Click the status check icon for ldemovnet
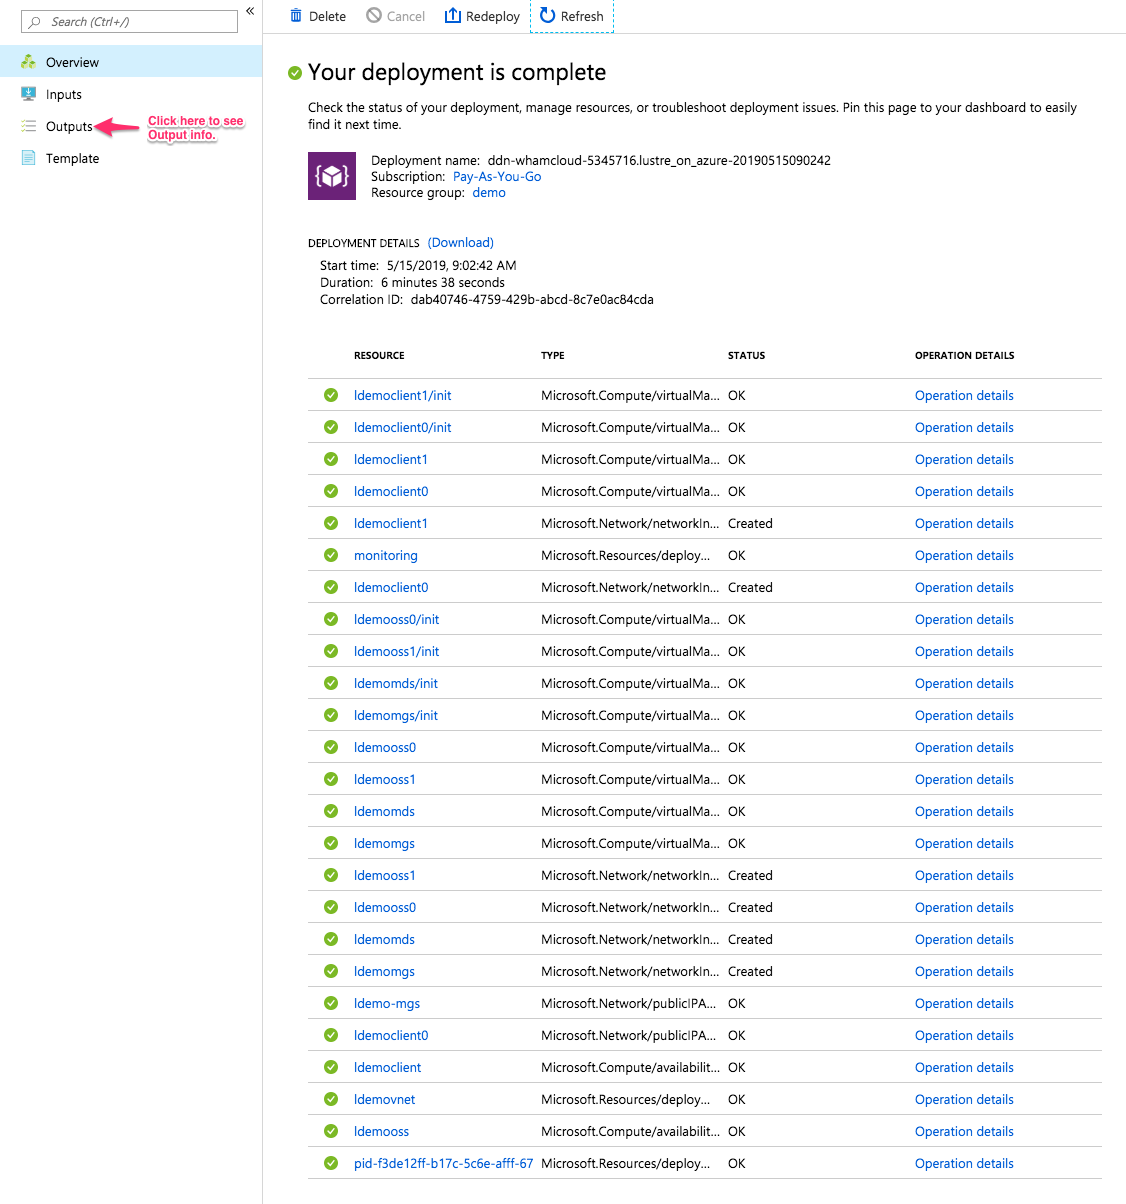Viewport: 1126px width, 1204px height. click(331, 1099)
